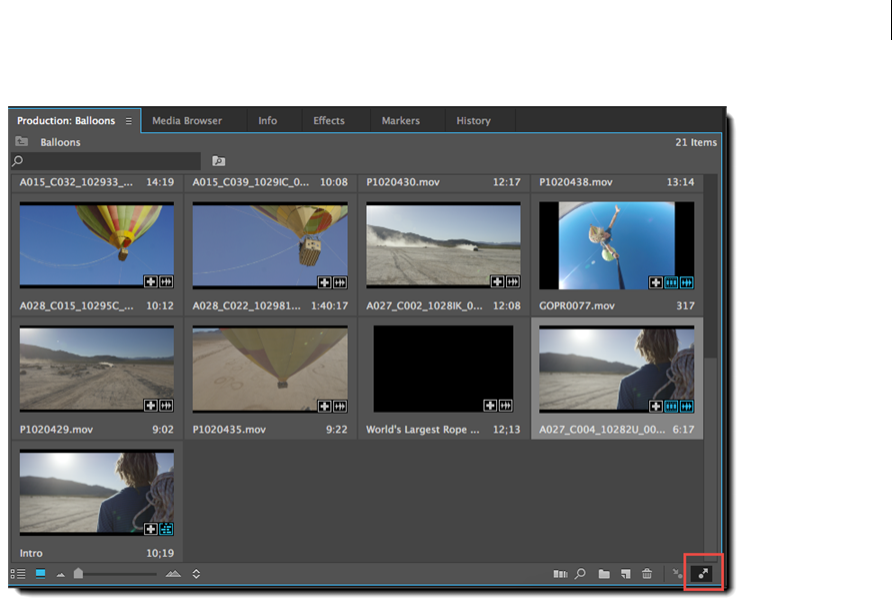Click the parent folder icon beside Balloons
The height and width of the screenshot is (600, 892).
[22, 141]
